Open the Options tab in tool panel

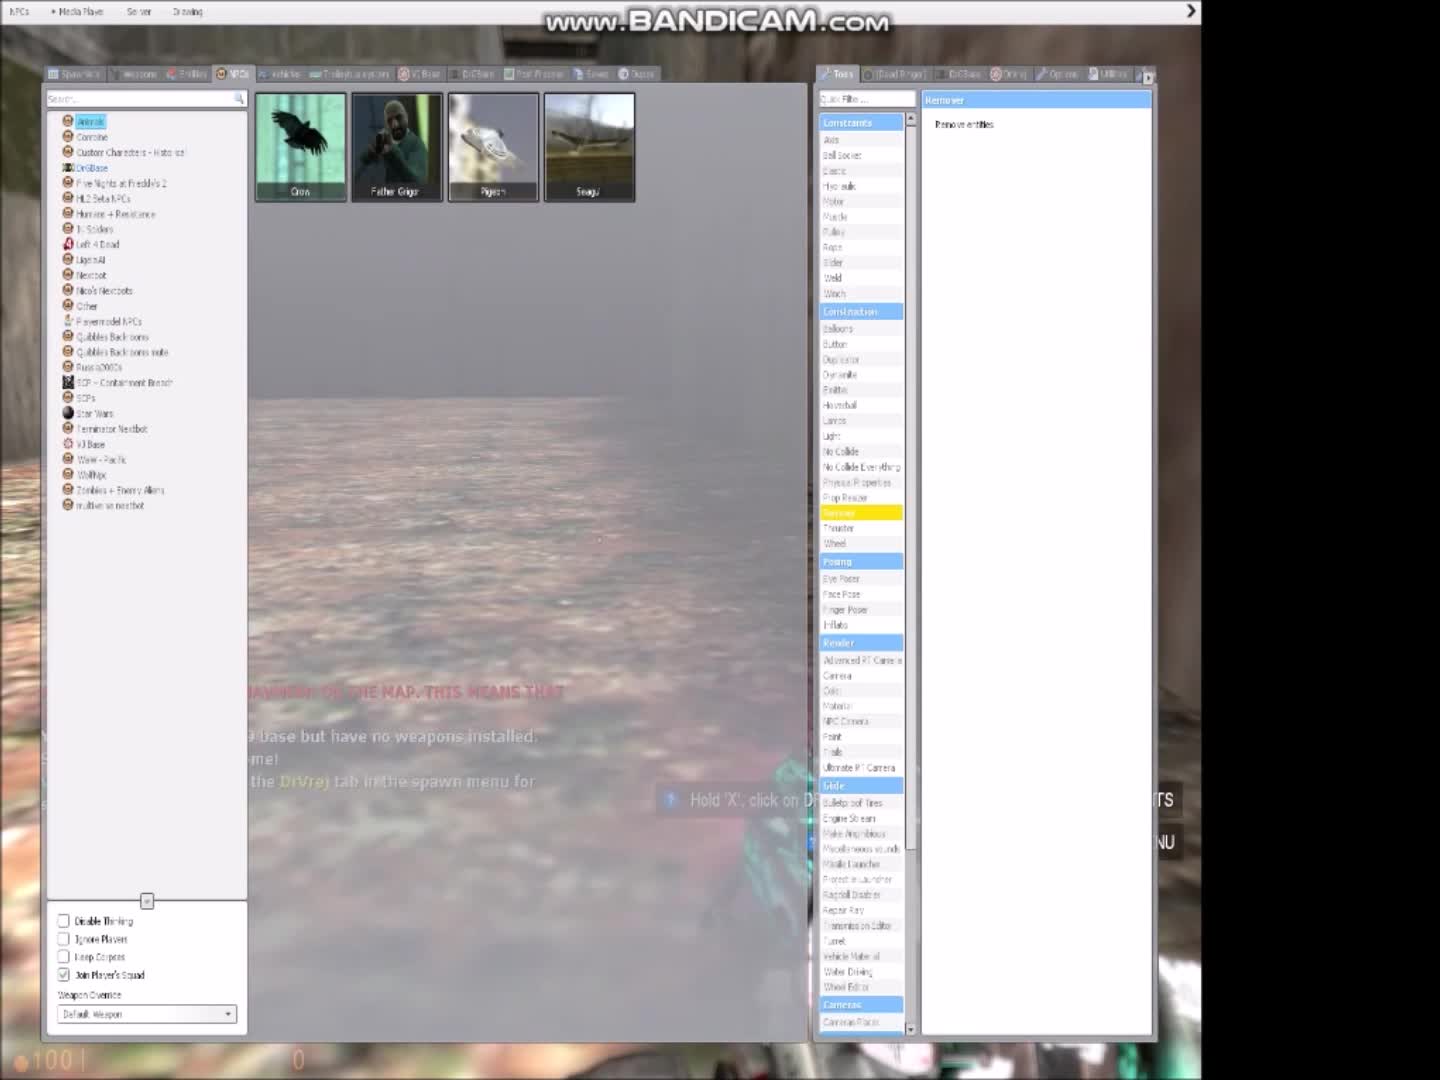pyautogui.click(x=1057, y=74)
